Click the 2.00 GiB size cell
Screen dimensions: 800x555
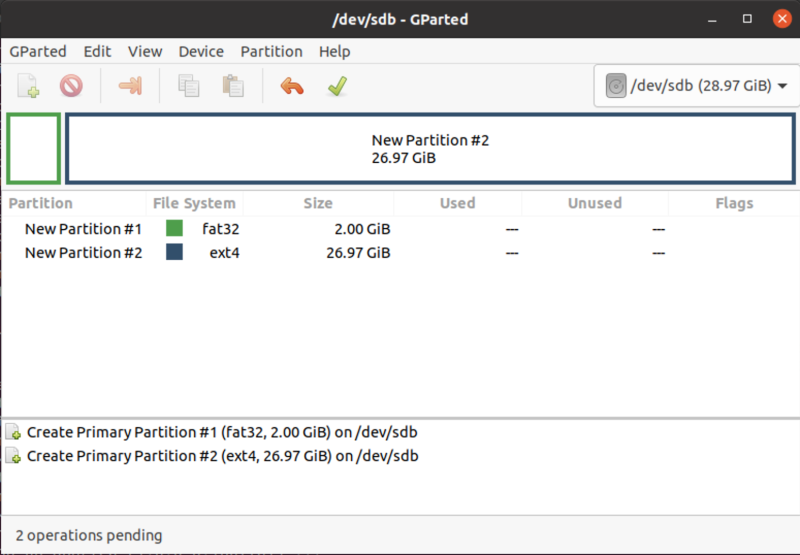(362, 229)
